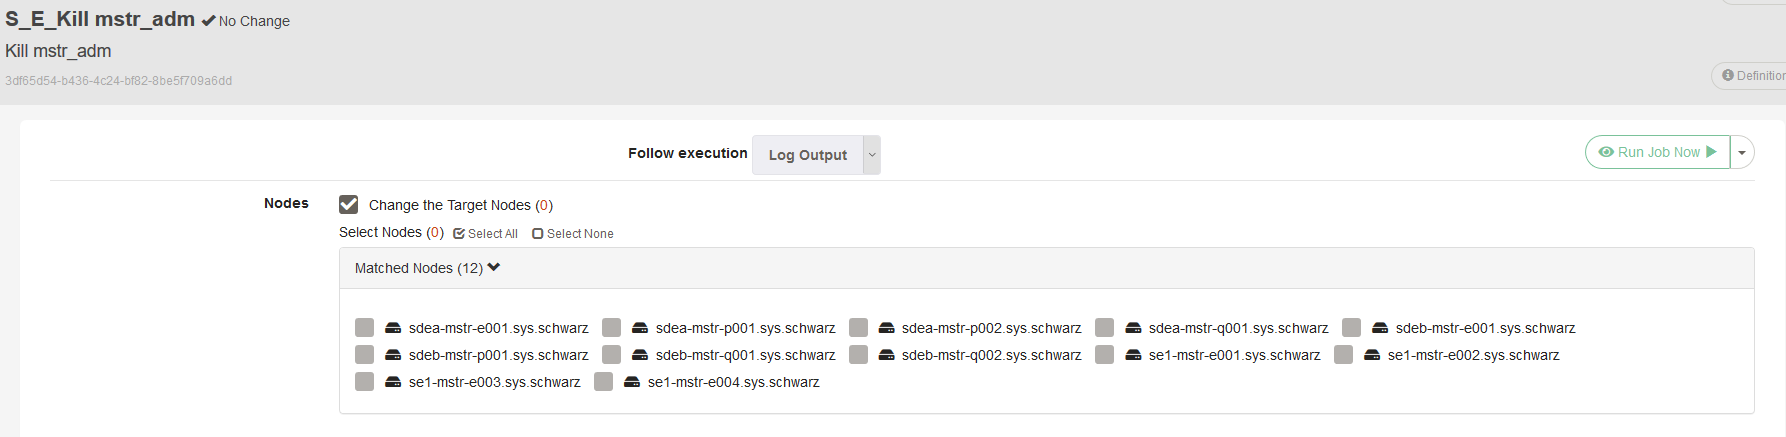
Task: Check the se1-mstr-e004.sys.schwarz node checkbox
Action: (603, 382)
